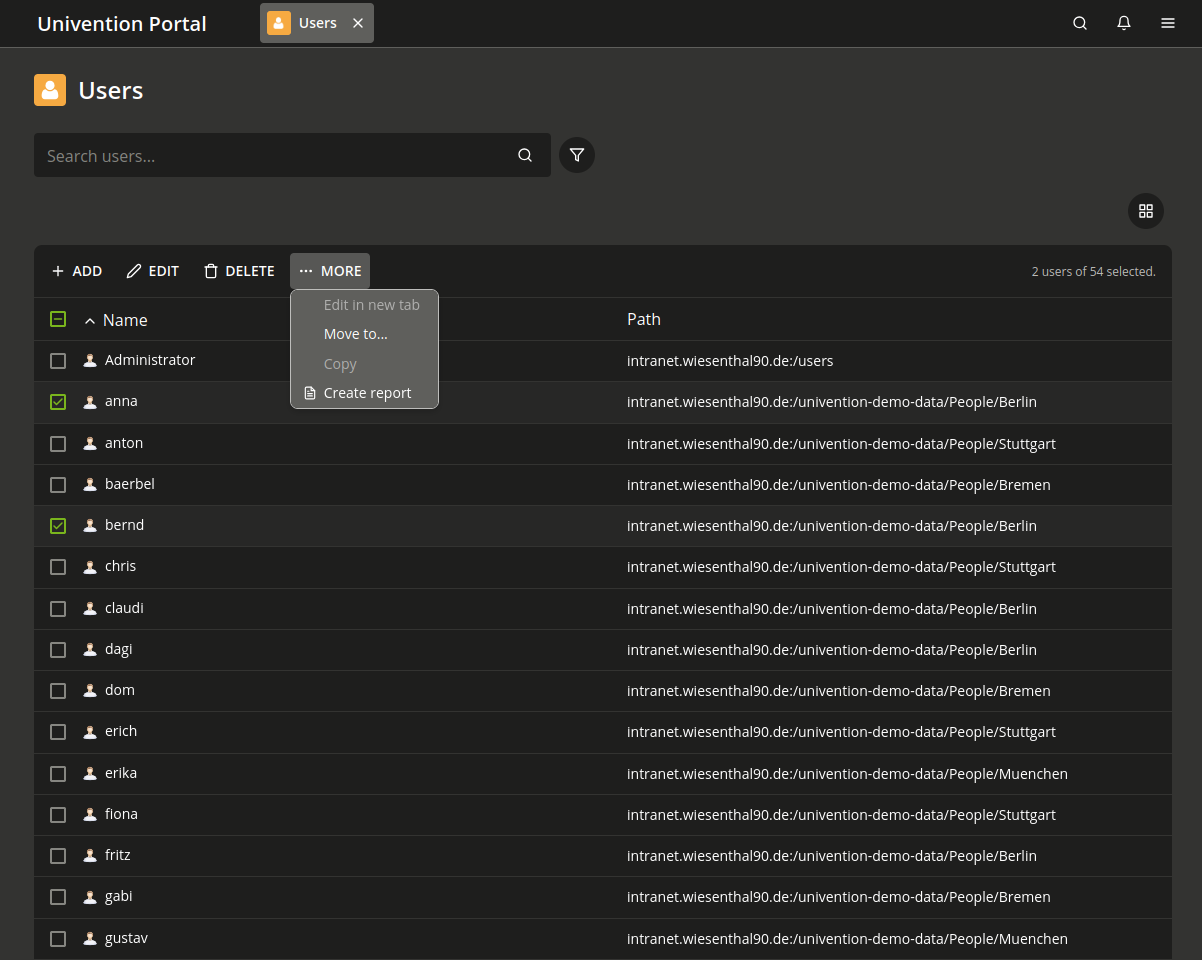1202x960 pixels.
Task: Click path of fiona ending People/Stuttgart
Action: [841, 815]
